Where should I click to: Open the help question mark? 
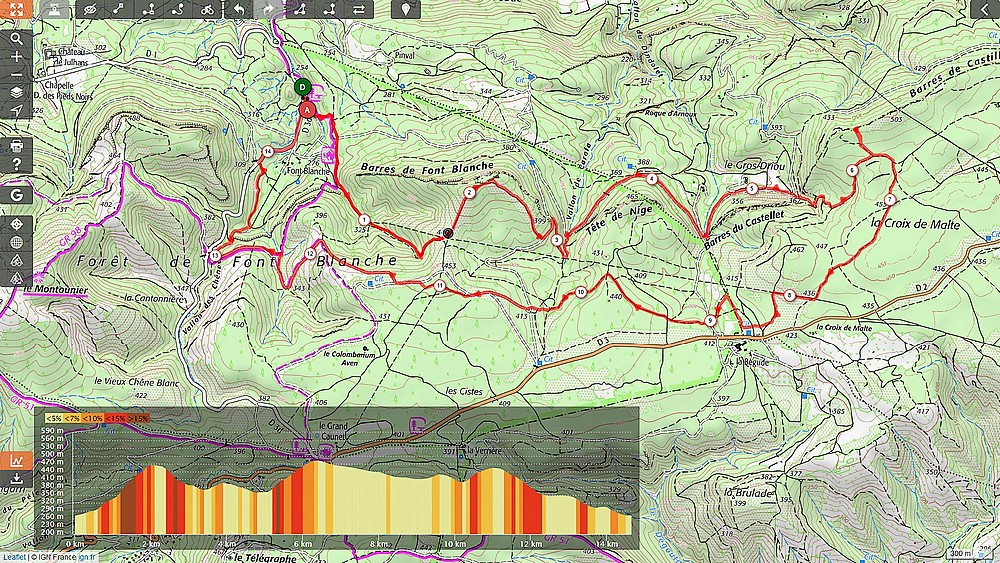16,165
